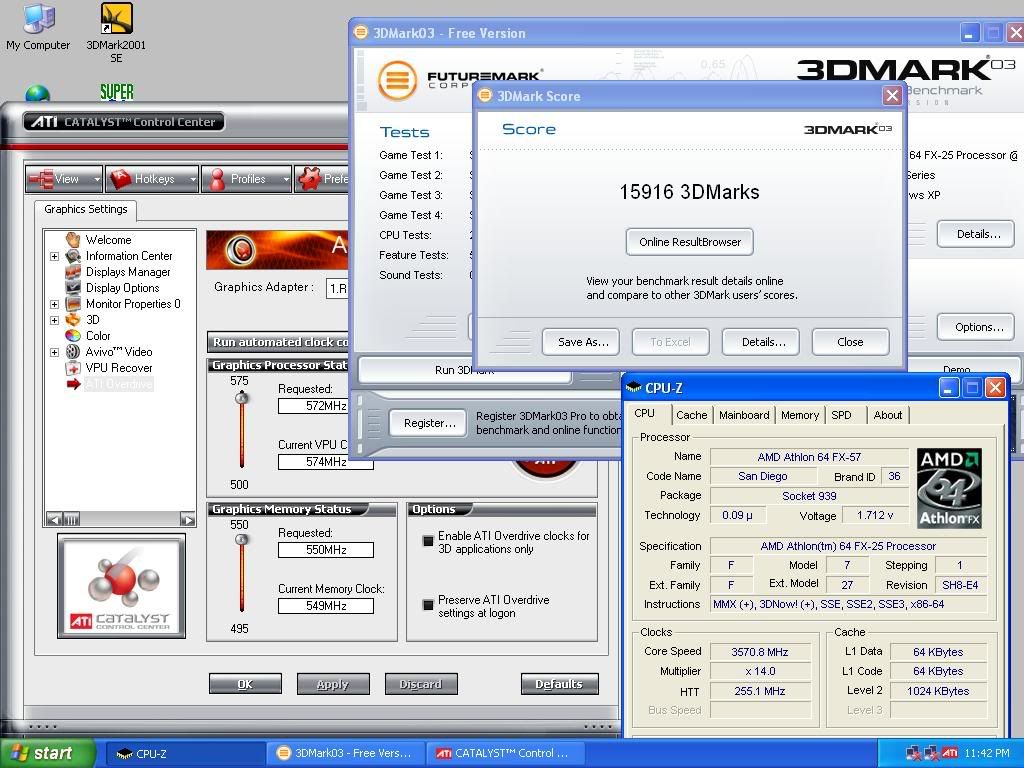Click Save As in 3DMark Score dialog

[x=581, y=342]
